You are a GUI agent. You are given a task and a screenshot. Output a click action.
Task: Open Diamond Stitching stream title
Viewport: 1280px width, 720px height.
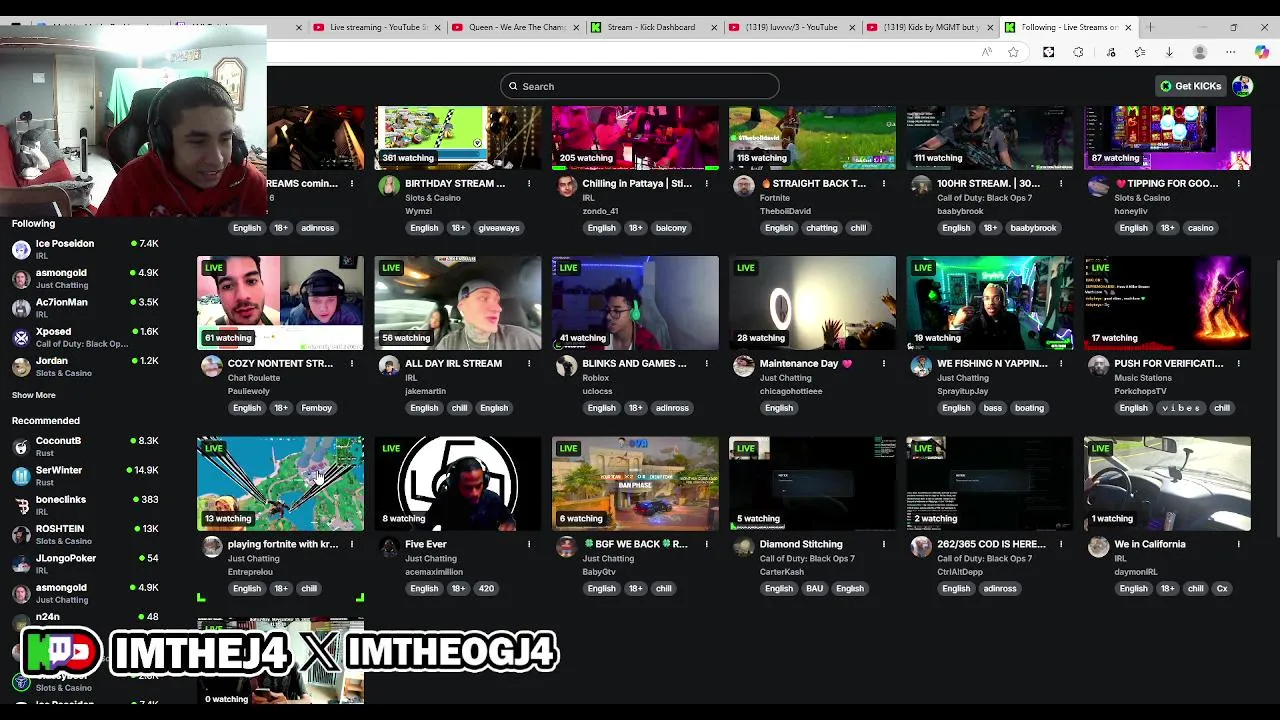[x=801, y=544]
